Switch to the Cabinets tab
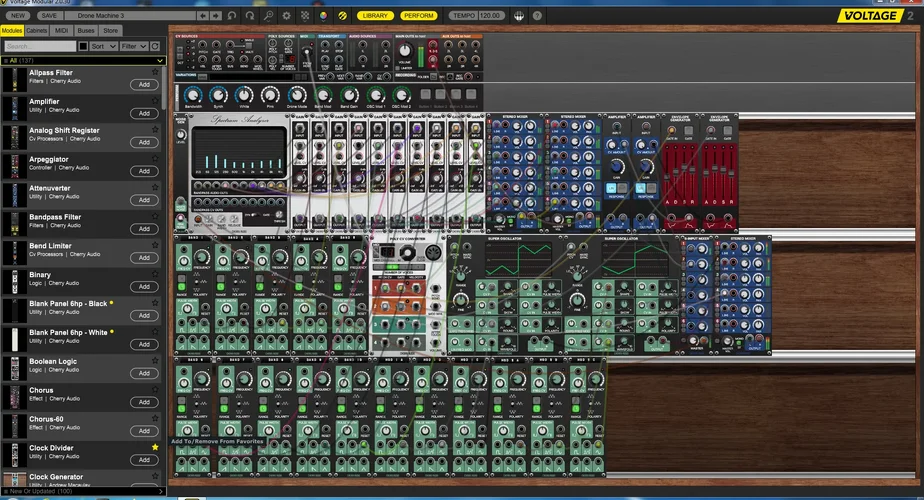Image resolution: width=924 pixels, height=500 pixels. tap(37, 31)
